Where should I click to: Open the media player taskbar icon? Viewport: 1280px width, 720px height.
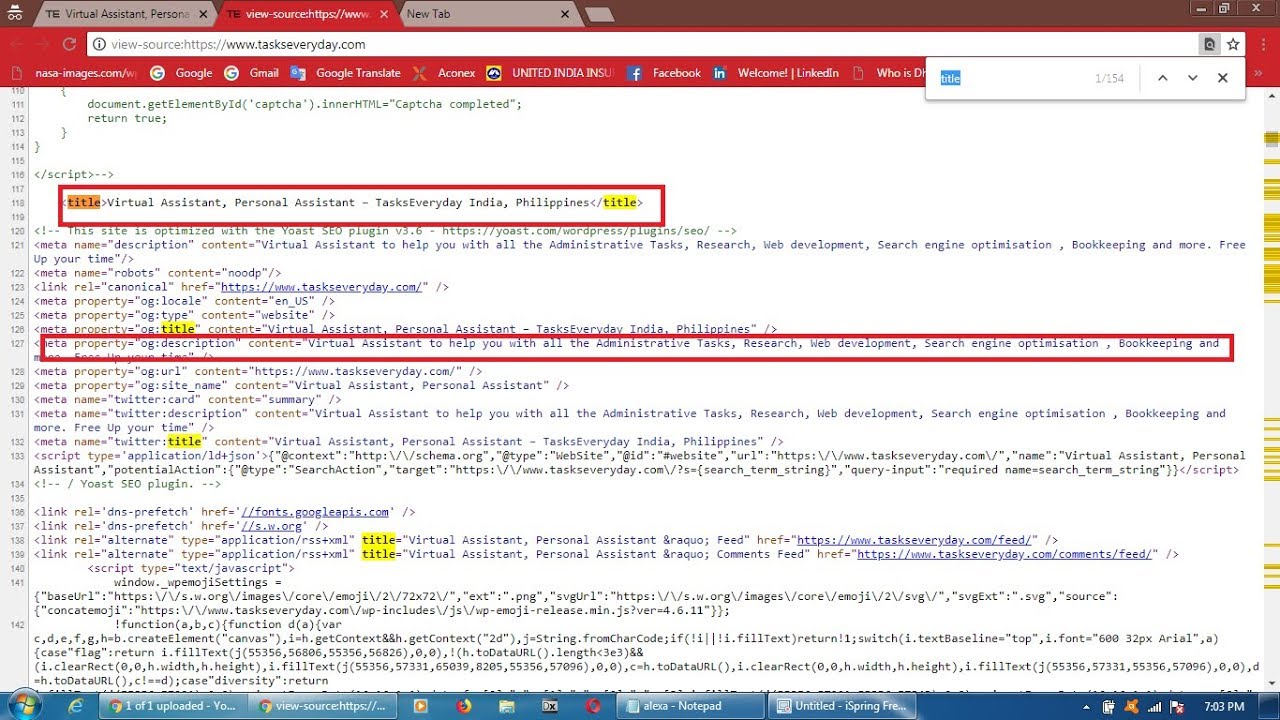419,705
